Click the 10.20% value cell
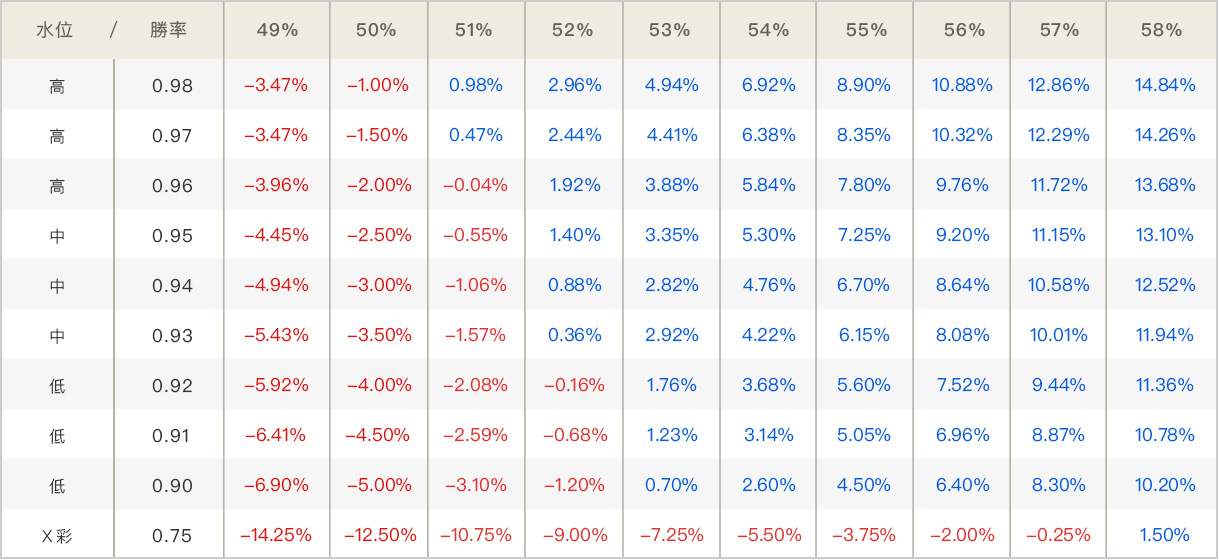 coord(1164,485)
